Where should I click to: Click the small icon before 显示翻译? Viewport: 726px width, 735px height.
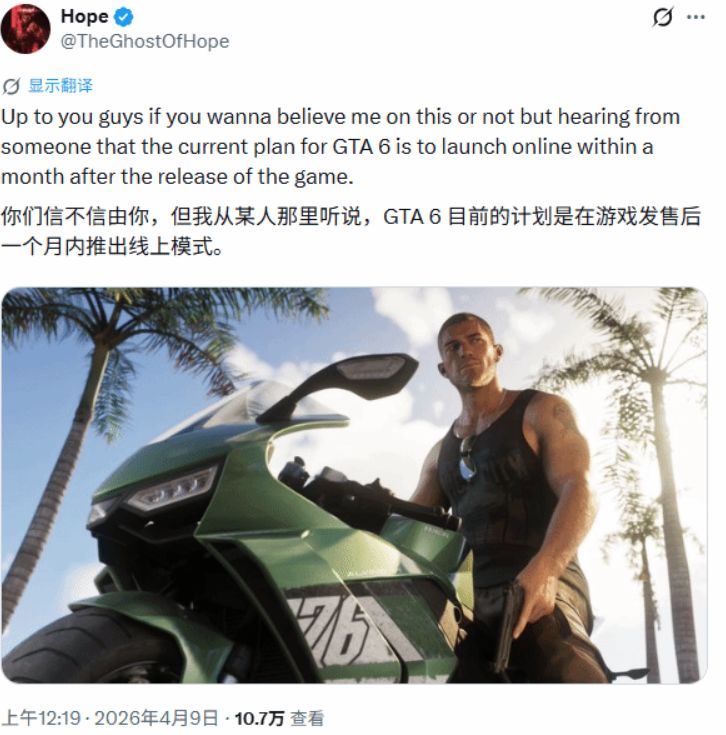tap(11, 86)
